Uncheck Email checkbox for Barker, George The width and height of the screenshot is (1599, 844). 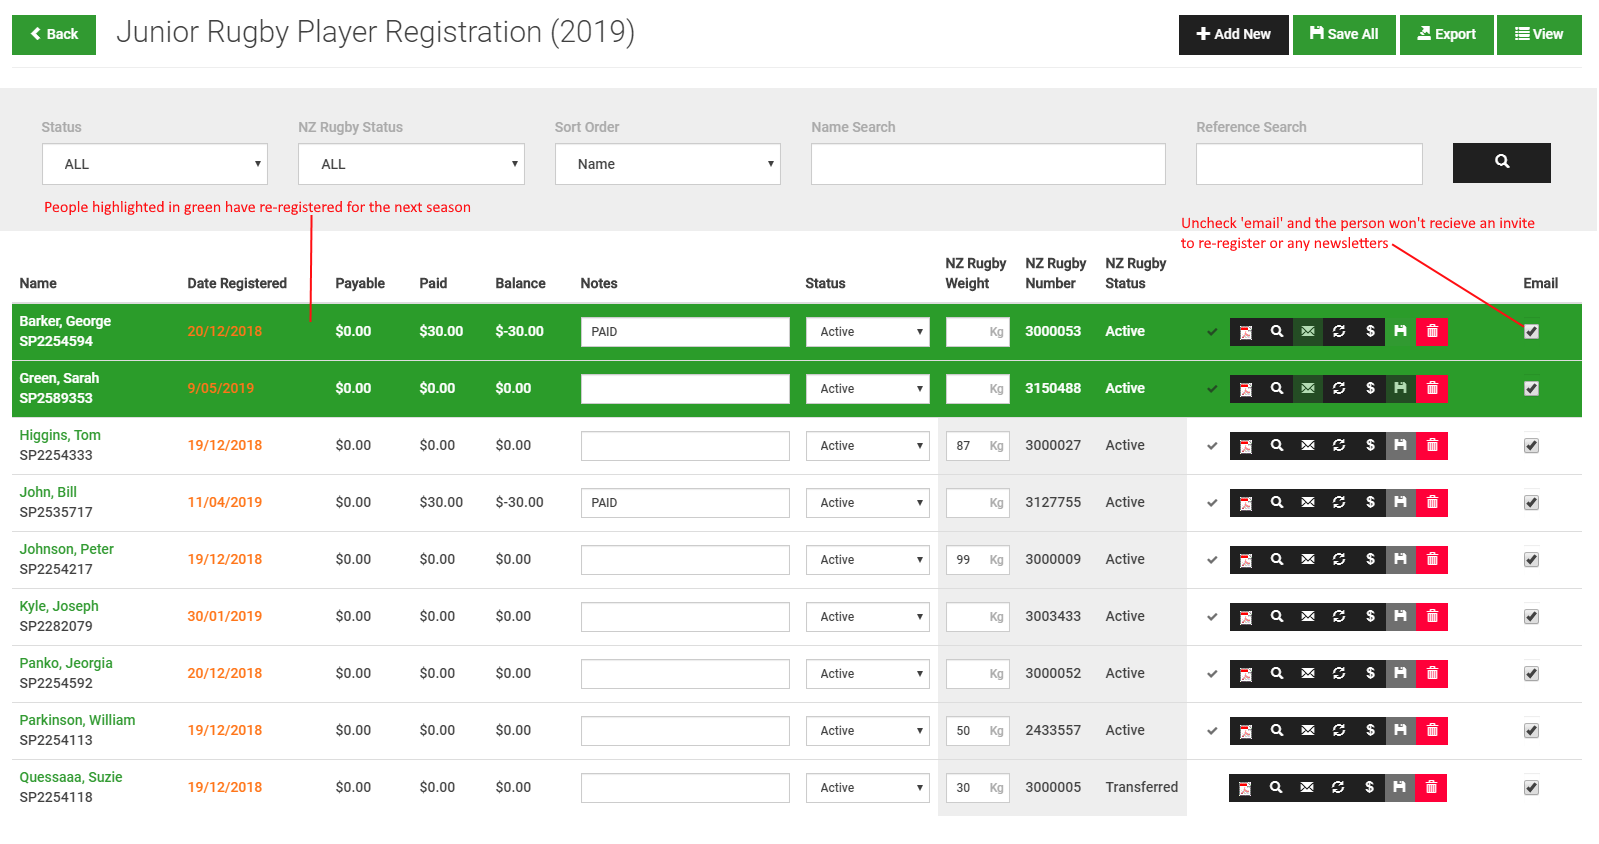coord(1531,332)
